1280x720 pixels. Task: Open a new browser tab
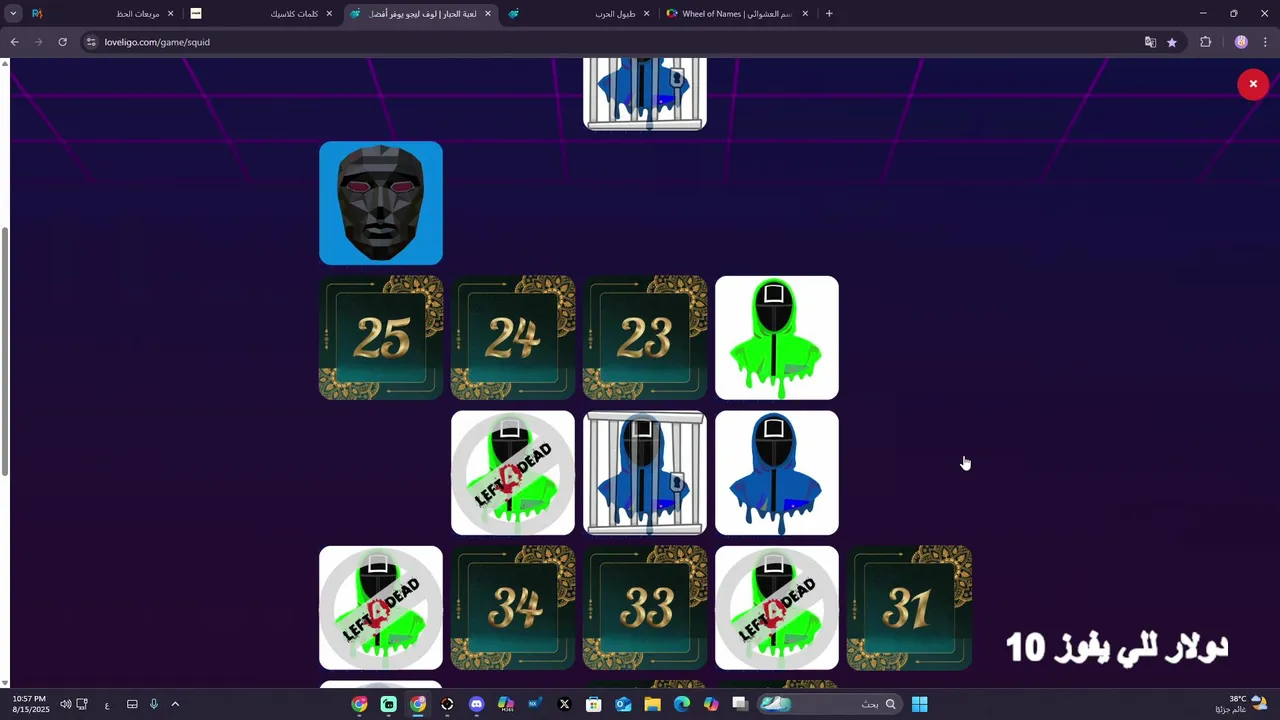pos(829,14)
